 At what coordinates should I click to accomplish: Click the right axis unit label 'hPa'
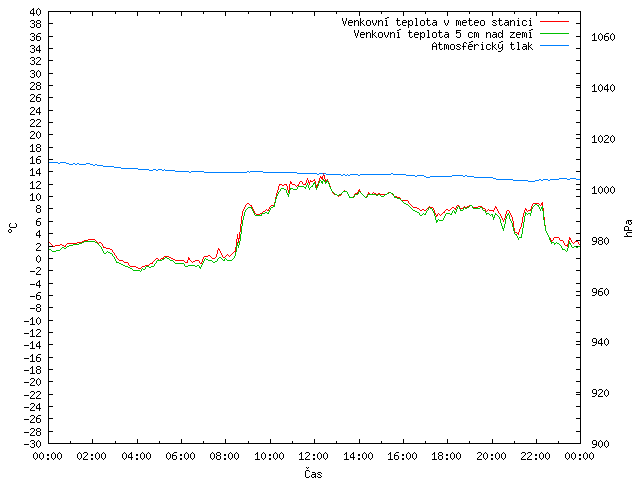tap(628, 228)
